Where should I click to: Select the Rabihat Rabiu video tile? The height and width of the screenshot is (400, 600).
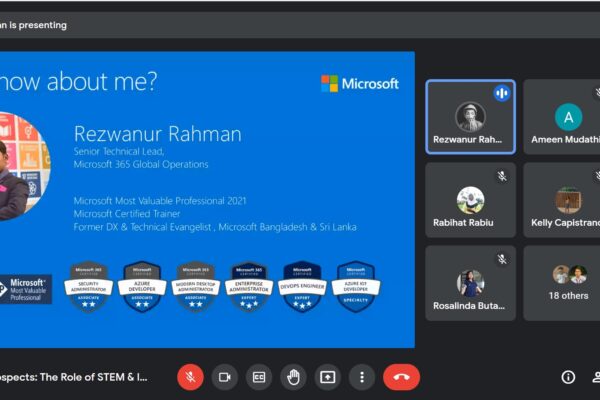(x=470, y=200)
